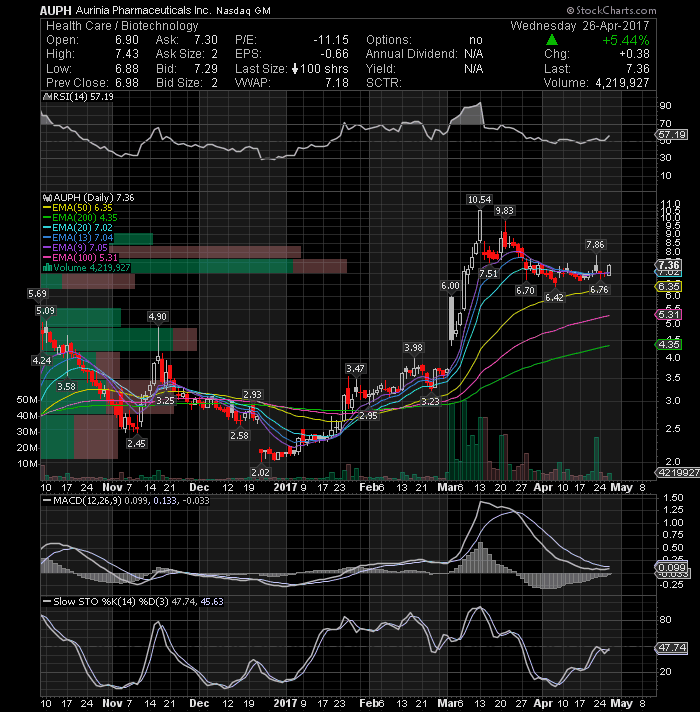
Task: Click the 5.31 pink axis value tag
Action: tap(669, 315)
